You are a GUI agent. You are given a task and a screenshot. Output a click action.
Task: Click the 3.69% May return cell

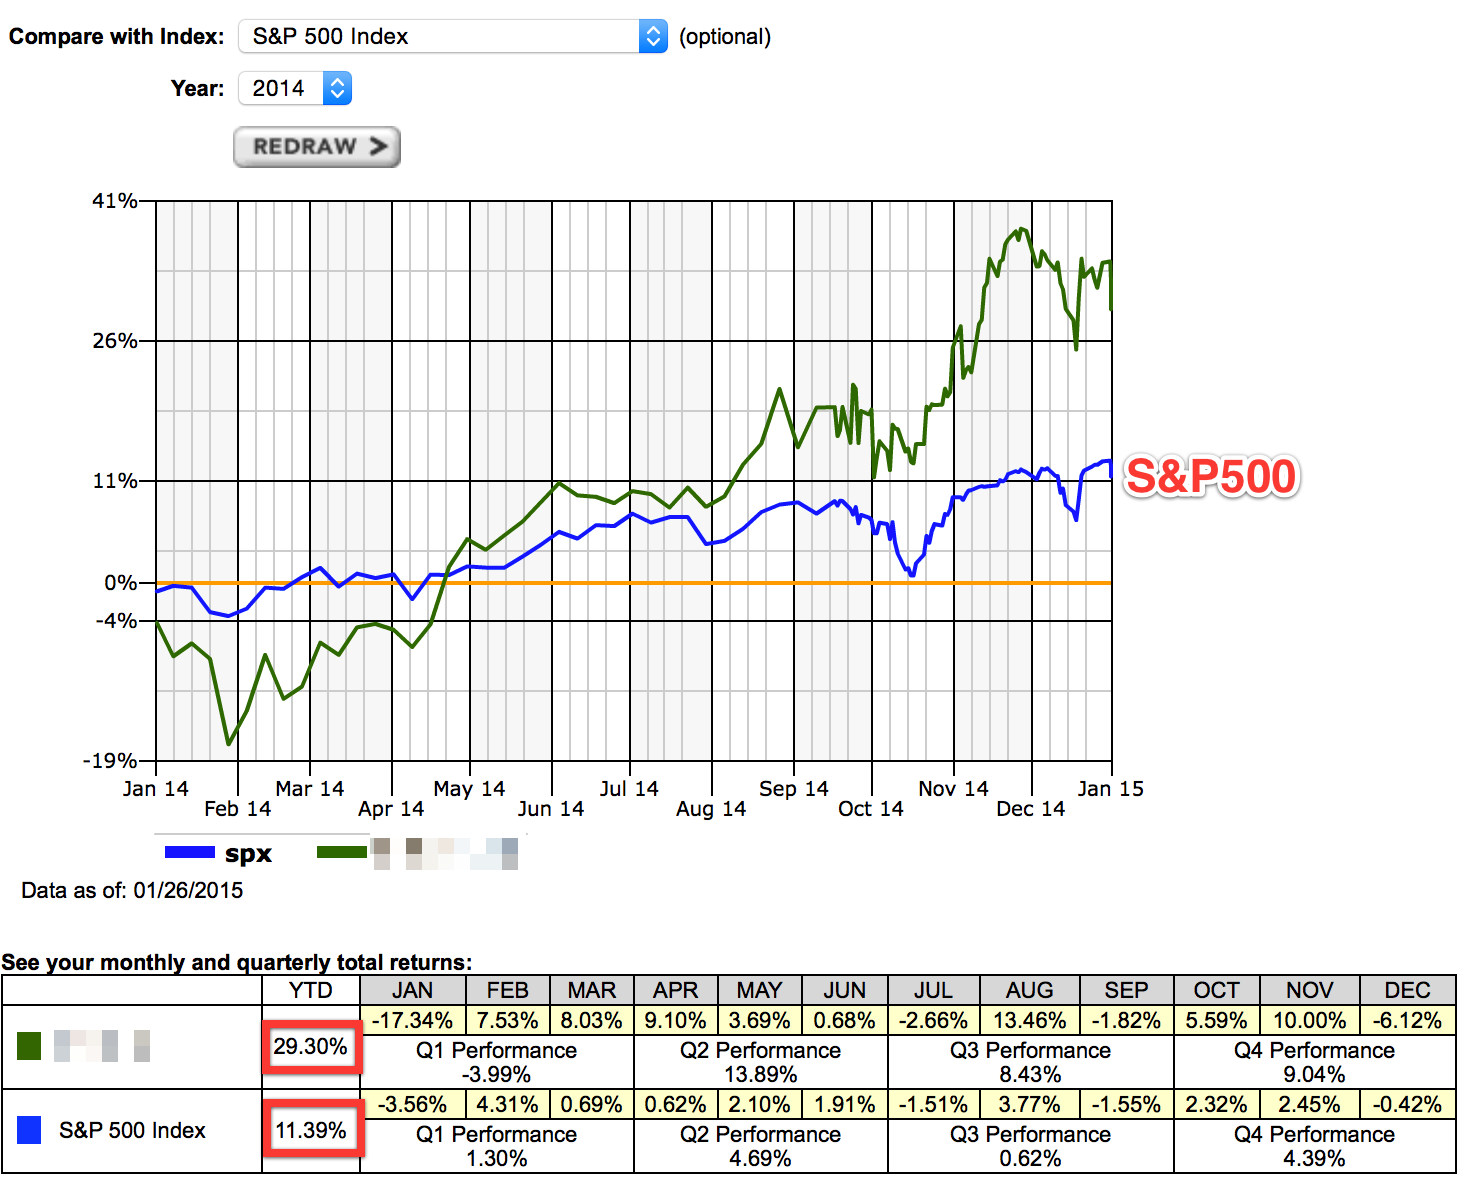(x=760, y=1021)
